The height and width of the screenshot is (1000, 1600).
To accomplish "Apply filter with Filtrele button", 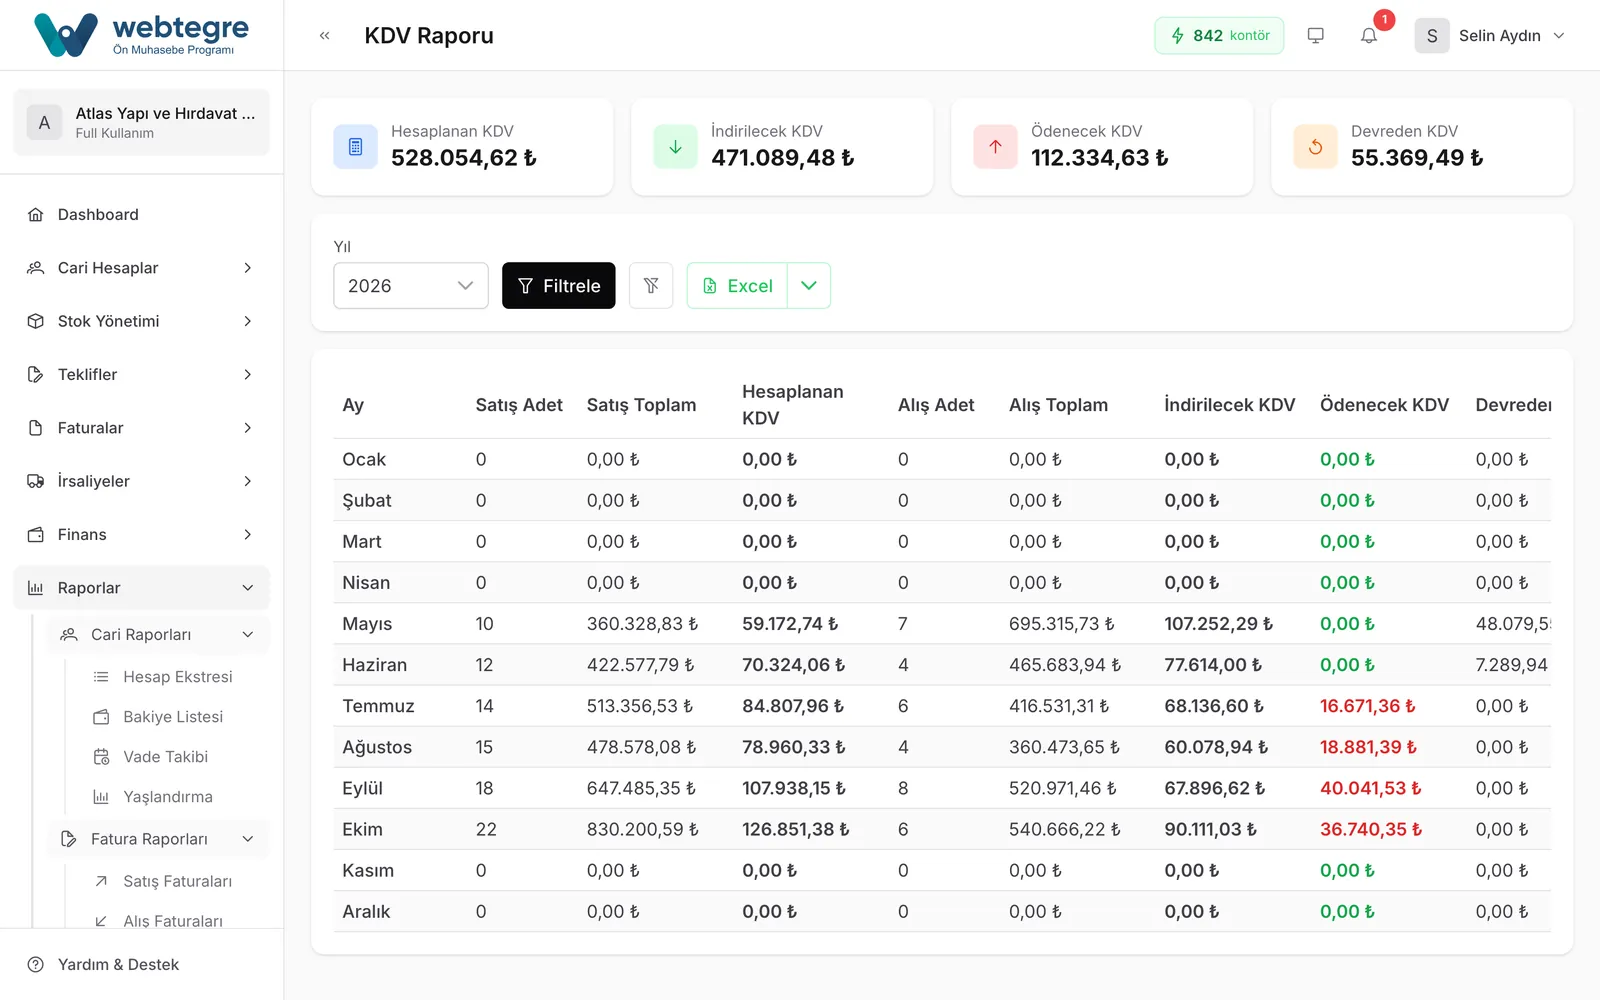I will click(x=559, y=286).
